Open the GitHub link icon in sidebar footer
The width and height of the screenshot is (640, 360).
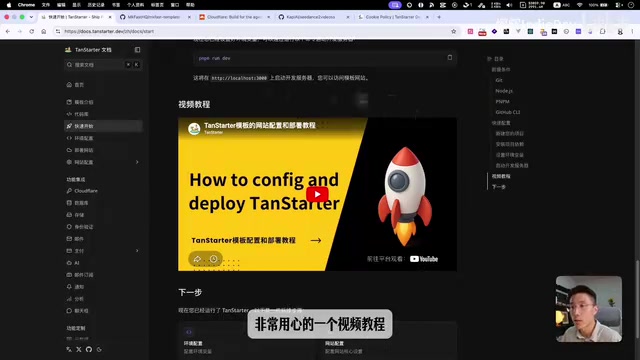[x=89, y=349]
